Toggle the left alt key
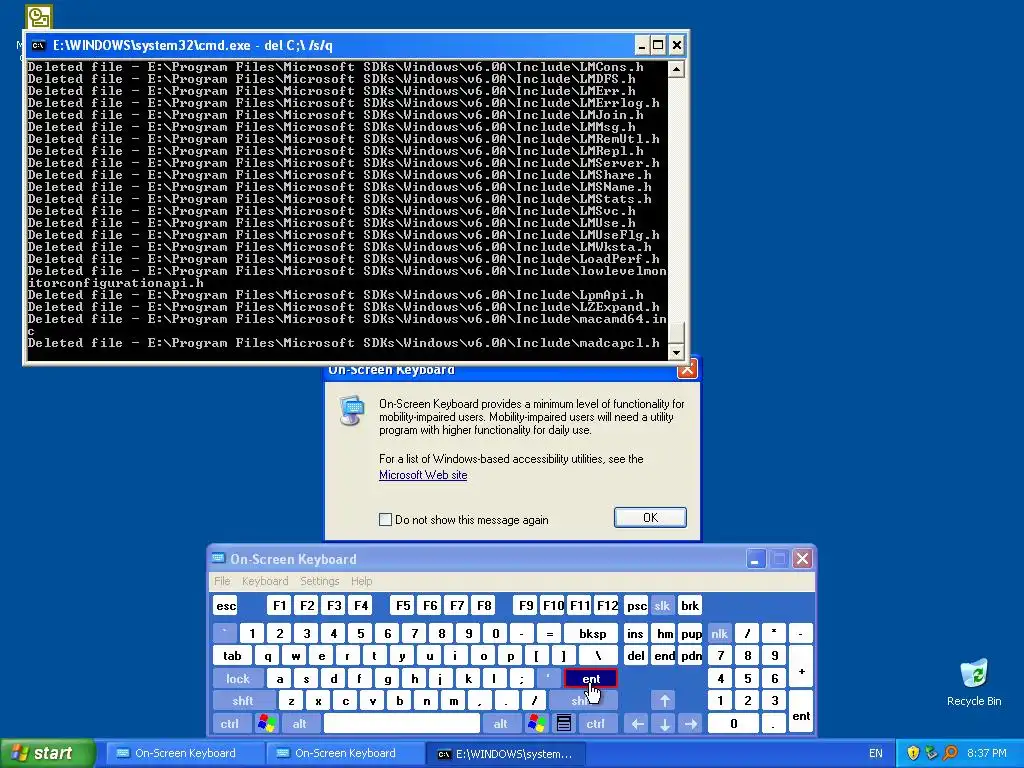1024x768 pixels. 299,723
